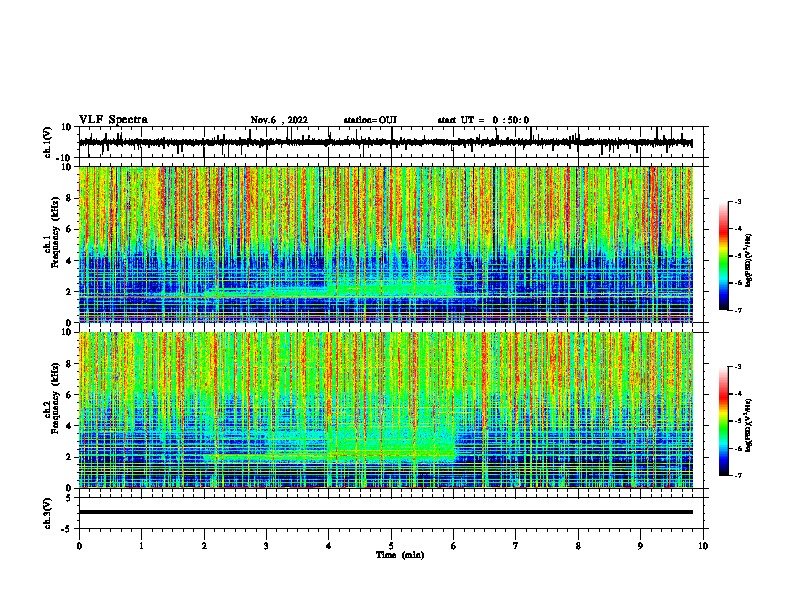Click the ch.1 color bar log(PSD) unit label

click(749, 261)
